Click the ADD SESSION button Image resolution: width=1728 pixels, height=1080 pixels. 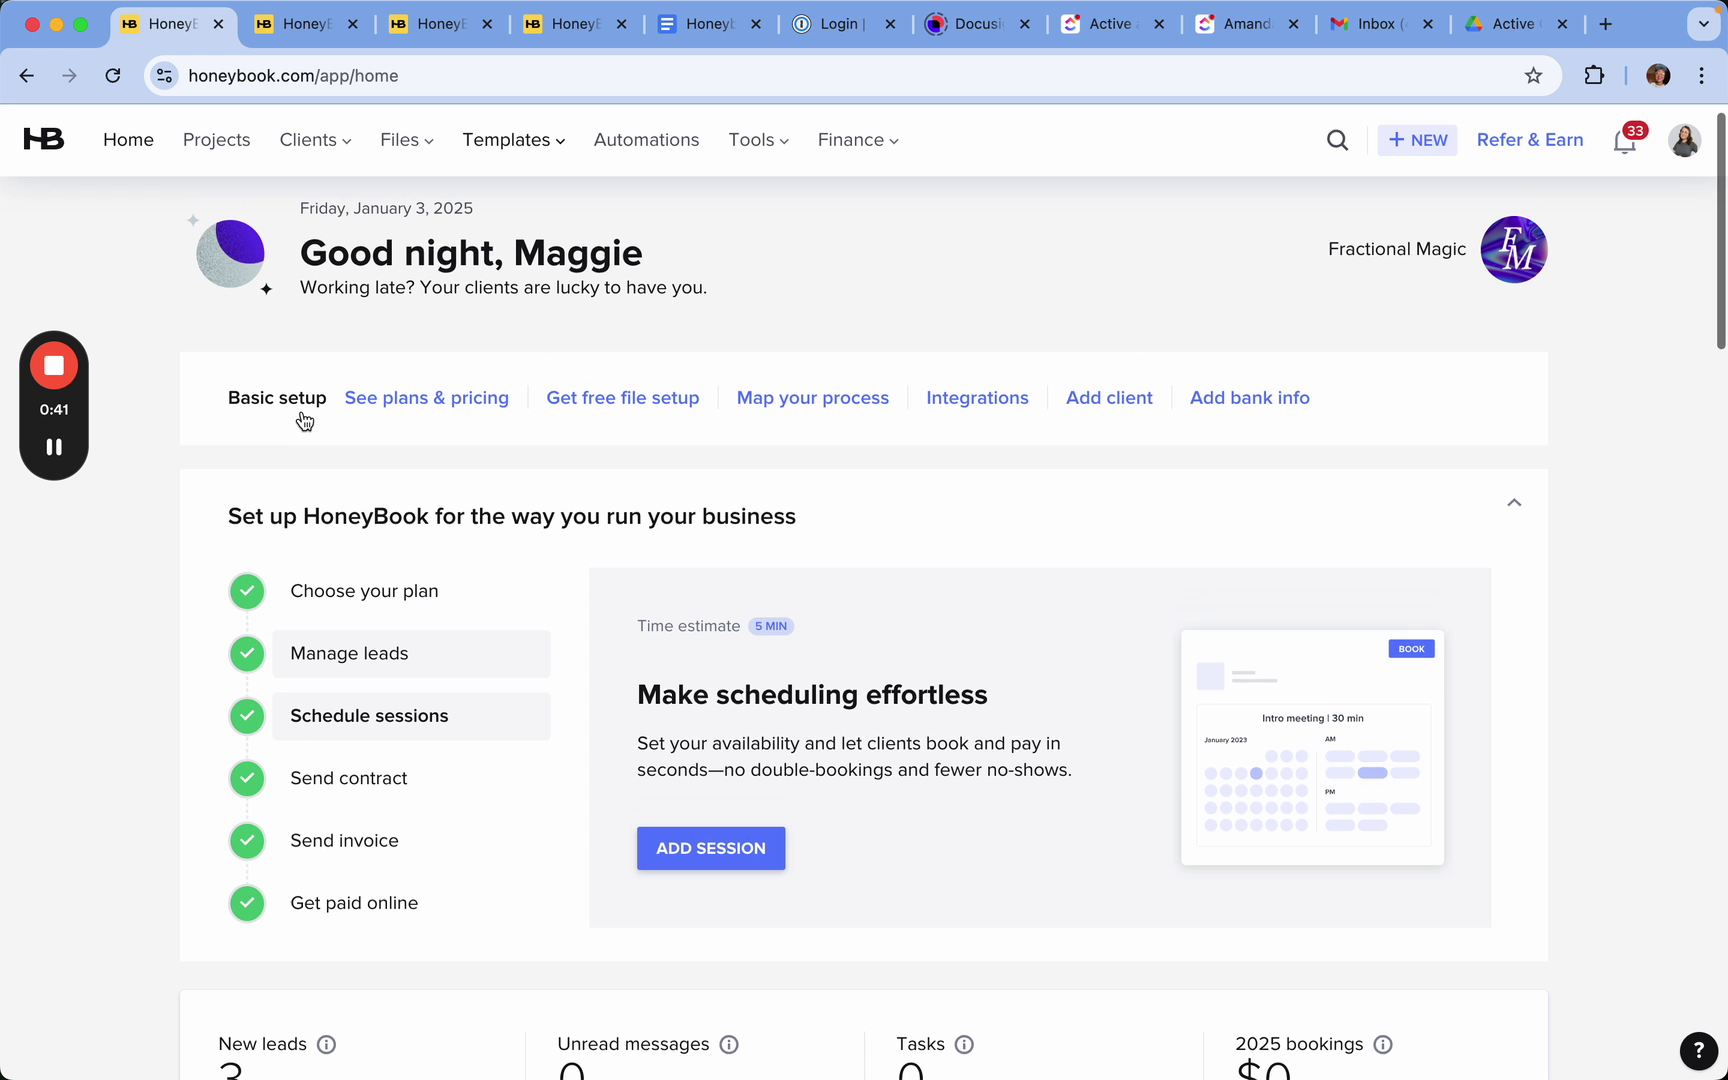tap(711, 848)
